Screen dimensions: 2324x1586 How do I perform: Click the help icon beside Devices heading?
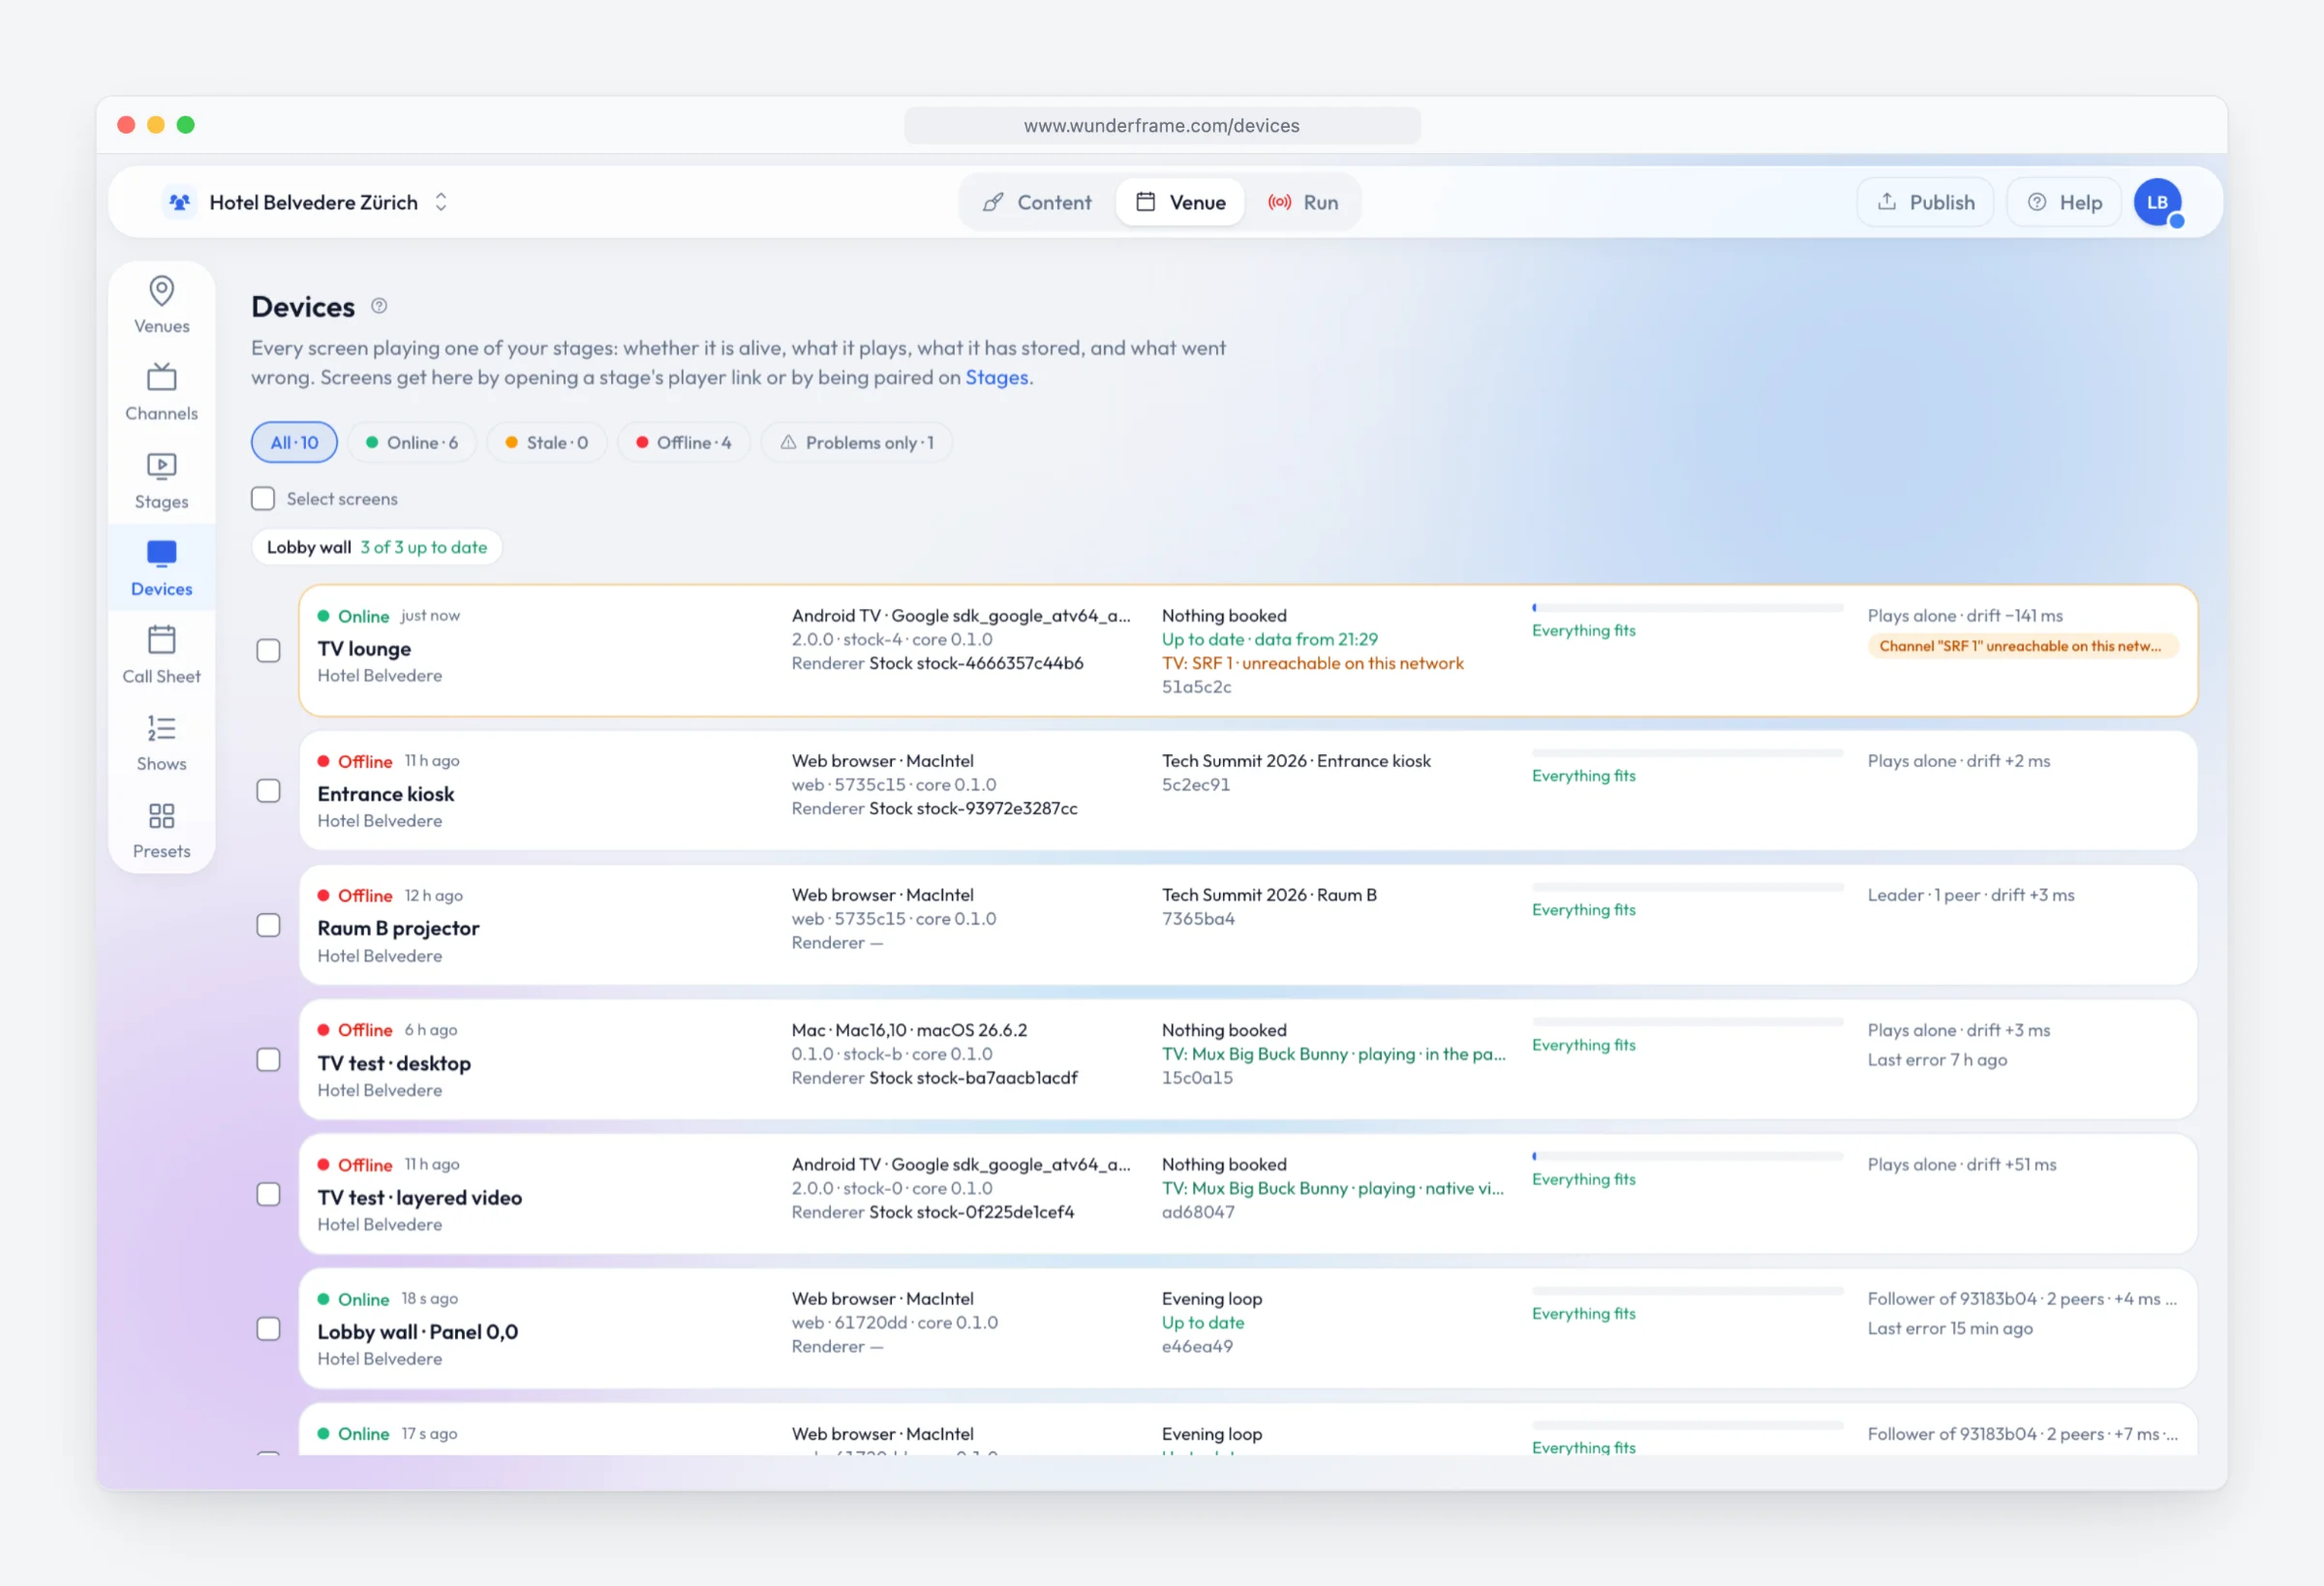click(x=379, y=306)
